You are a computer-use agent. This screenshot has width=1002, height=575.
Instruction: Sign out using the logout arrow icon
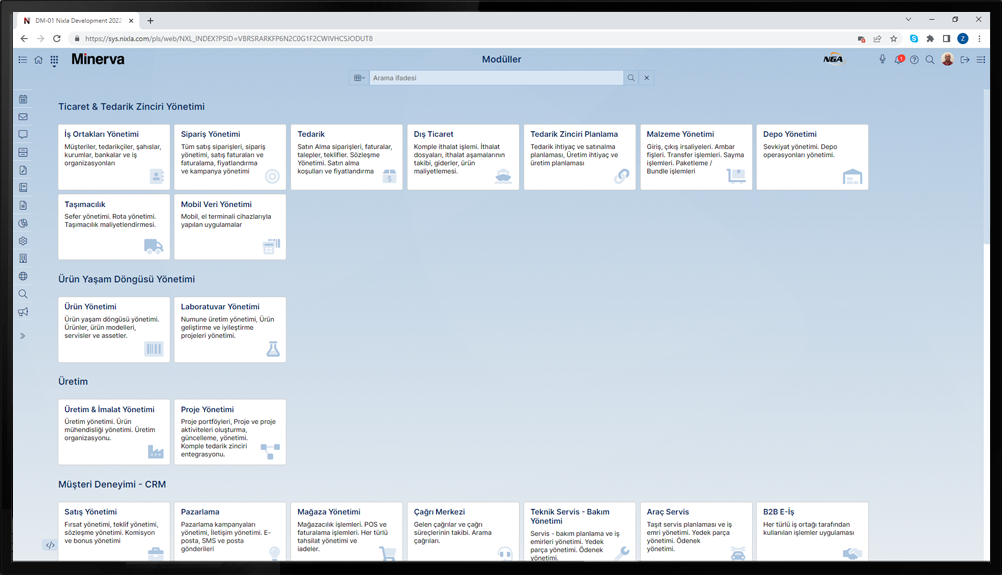point(965,60)
